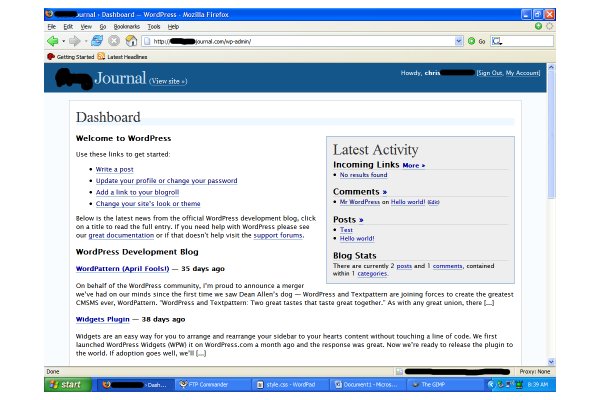Open the View menu
The image size is (600, 400).
86,26
